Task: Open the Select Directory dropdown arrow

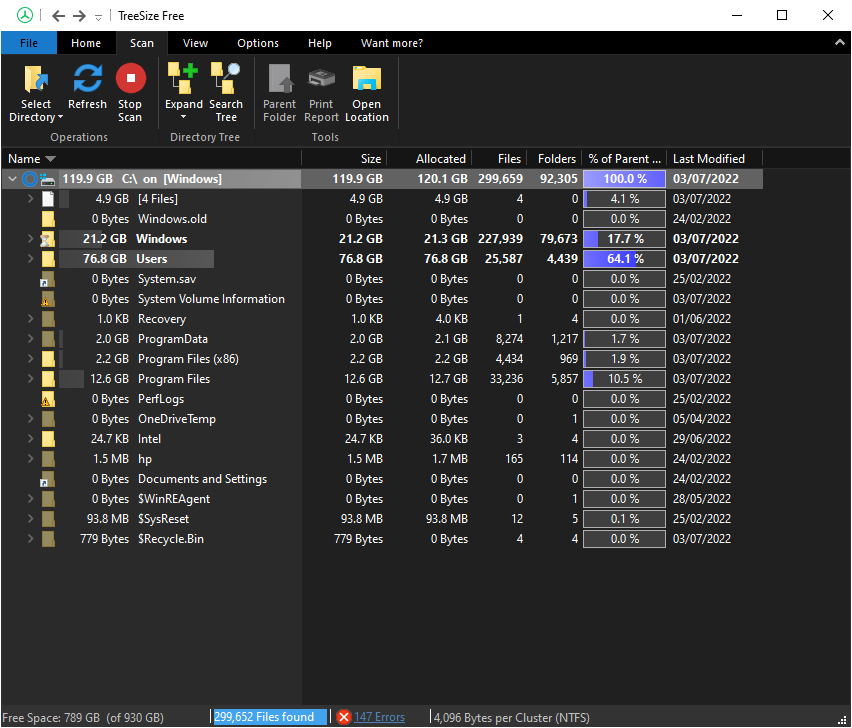Action: pos(60,117)
